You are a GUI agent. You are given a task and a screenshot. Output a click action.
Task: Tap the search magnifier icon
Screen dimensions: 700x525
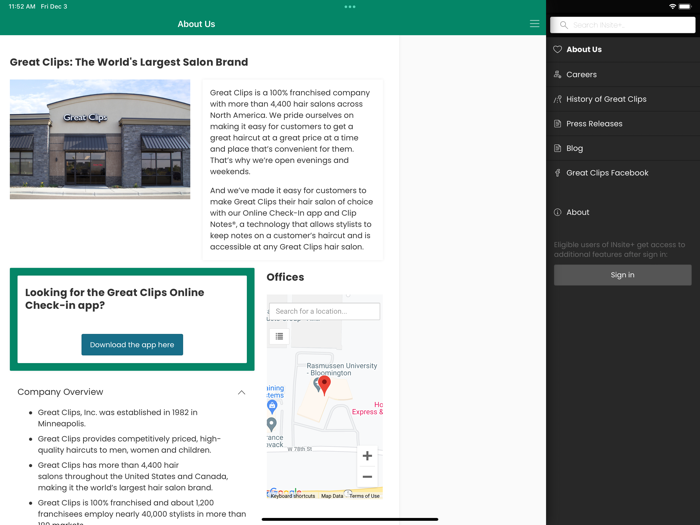tap(564, 25)
